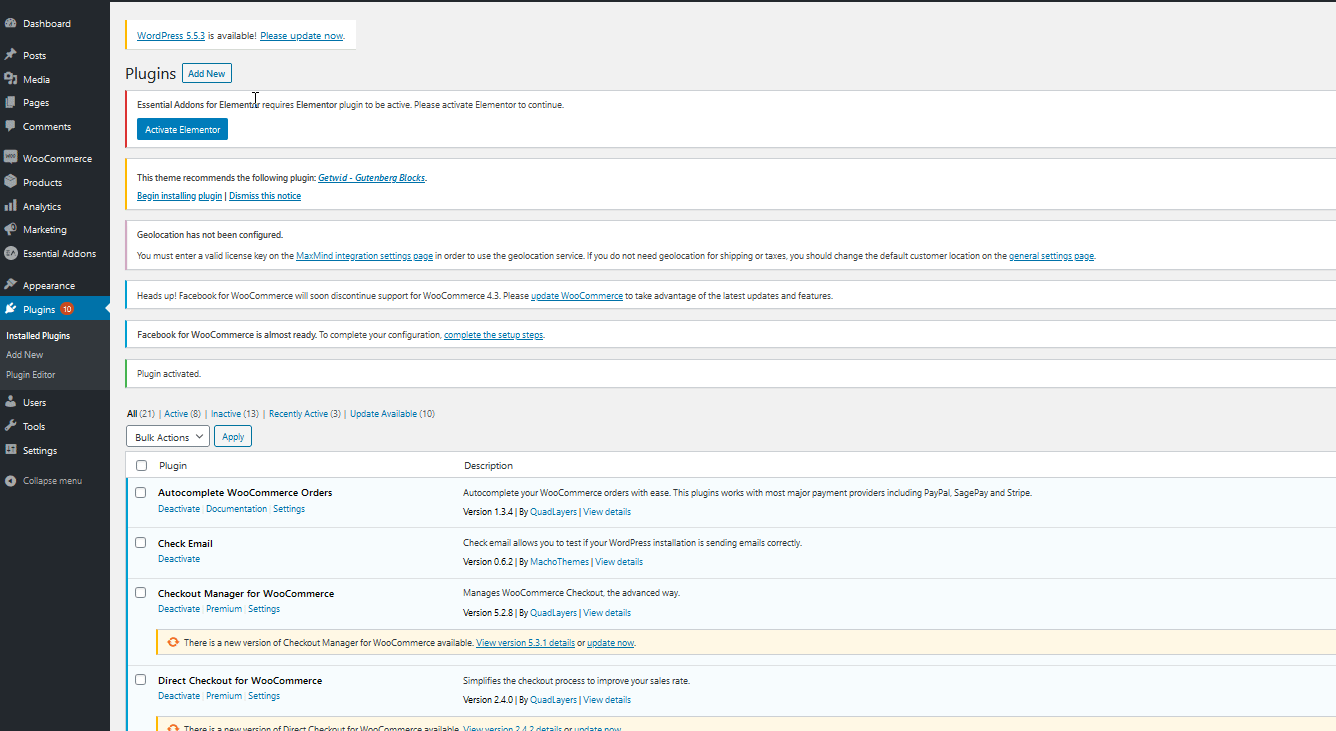Open Settings for Autocomplete WooCommerce Orders

coord(289,509)
